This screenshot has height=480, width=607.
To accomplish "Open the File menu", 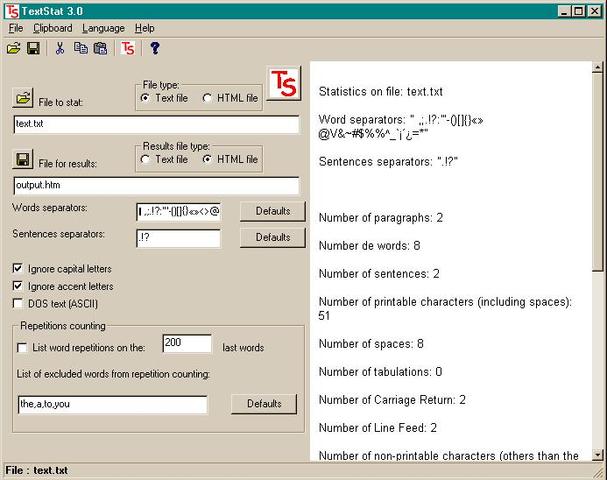I will 16,28.
